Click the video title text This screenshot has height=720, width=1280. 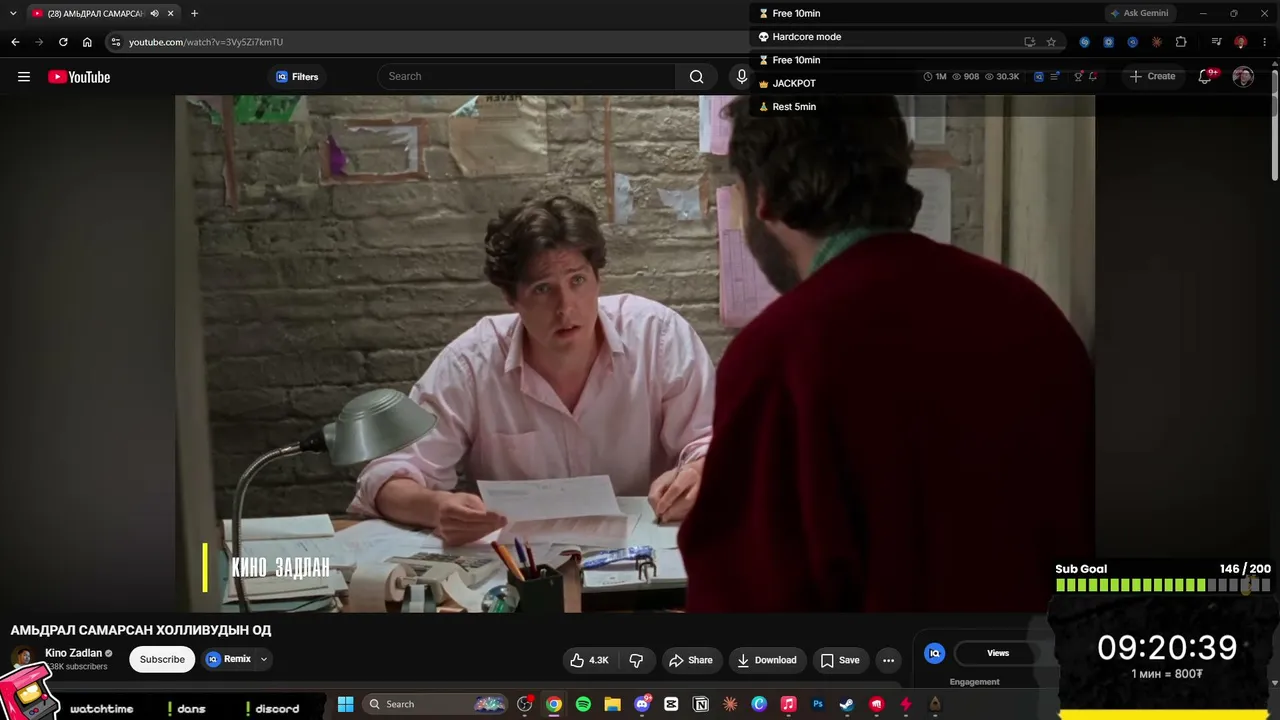coord(141,630)
